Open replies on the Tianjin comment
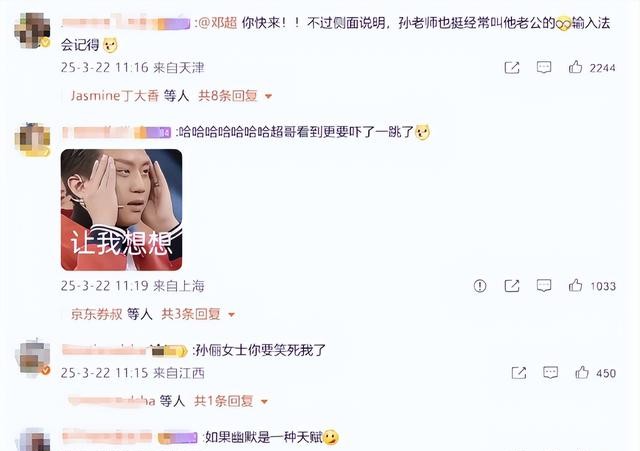The image size is (640, 451). (544, 67)
